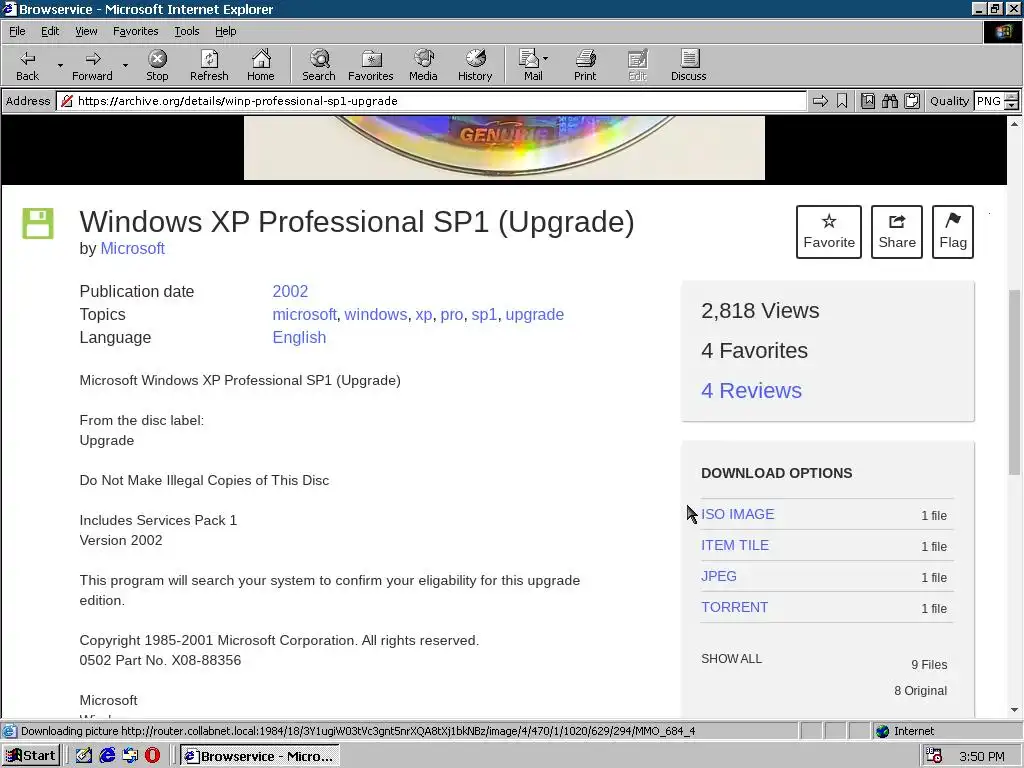The image size is (1024, 768).
Task: Click the English language link
Action: click(x=299, y=338)
